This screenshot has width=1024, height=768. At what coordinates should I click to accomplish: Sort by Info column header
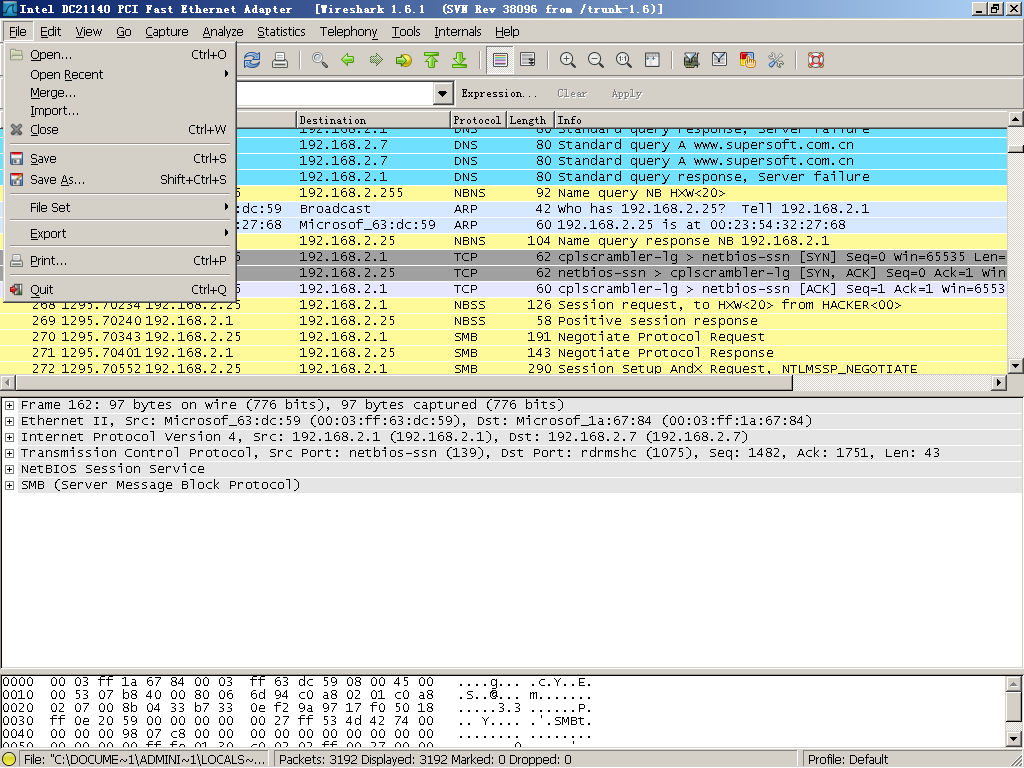(x=780, y=120)
